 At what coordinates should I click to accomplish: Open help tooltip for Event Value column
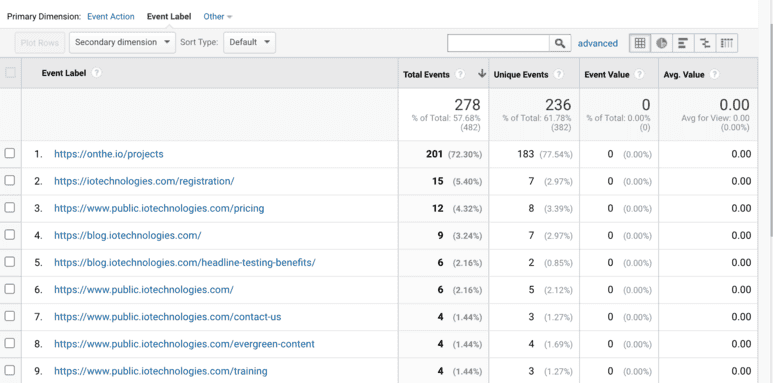coord(639,74)
